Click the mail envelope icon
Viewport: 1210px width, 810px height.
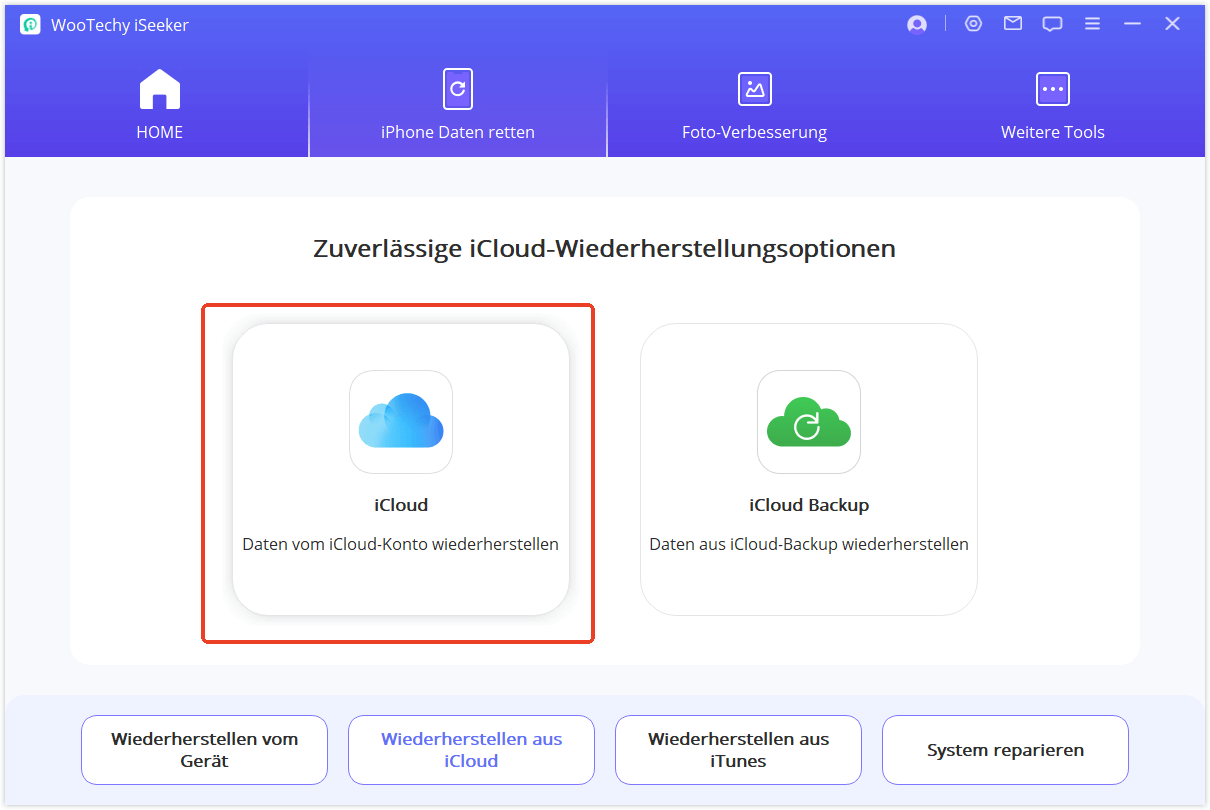(x=1012, y=23)
